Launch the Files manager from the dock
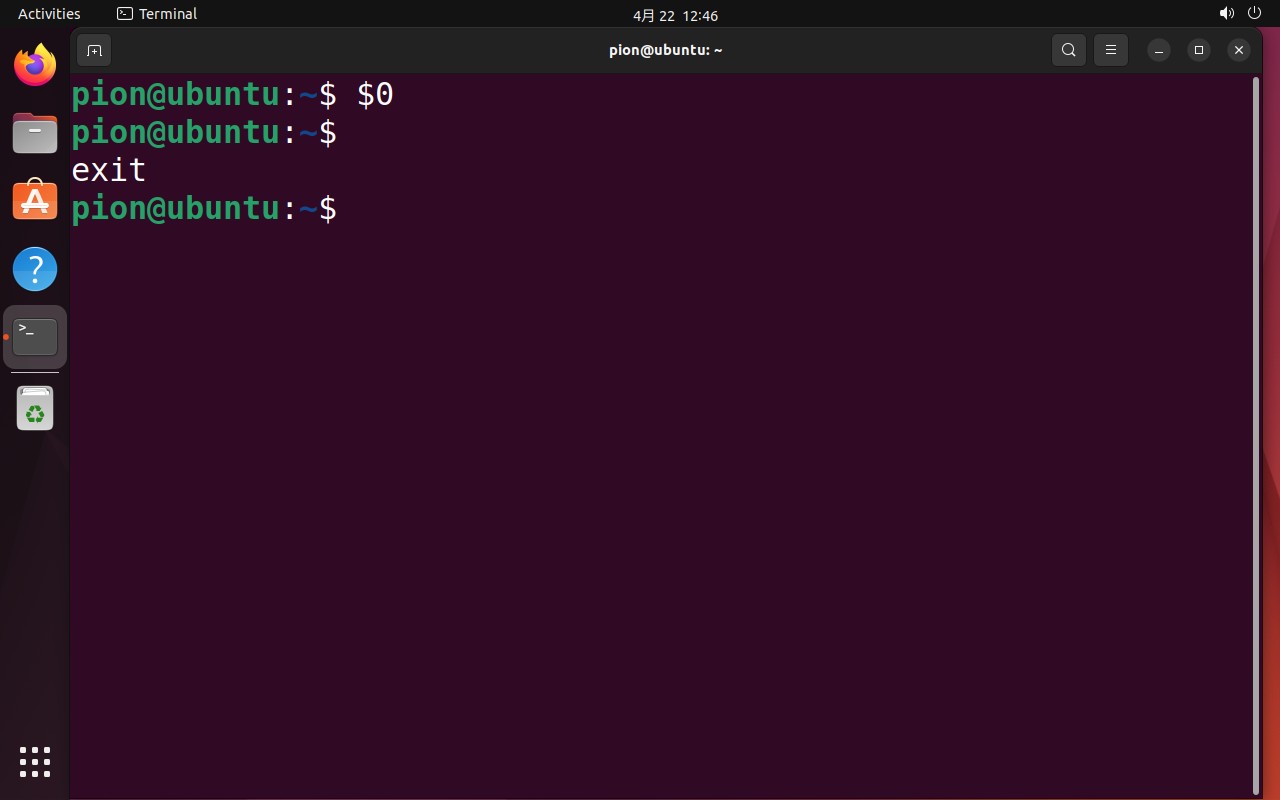Viewport: 1280px width, 800px height. (x=35, y=133)
